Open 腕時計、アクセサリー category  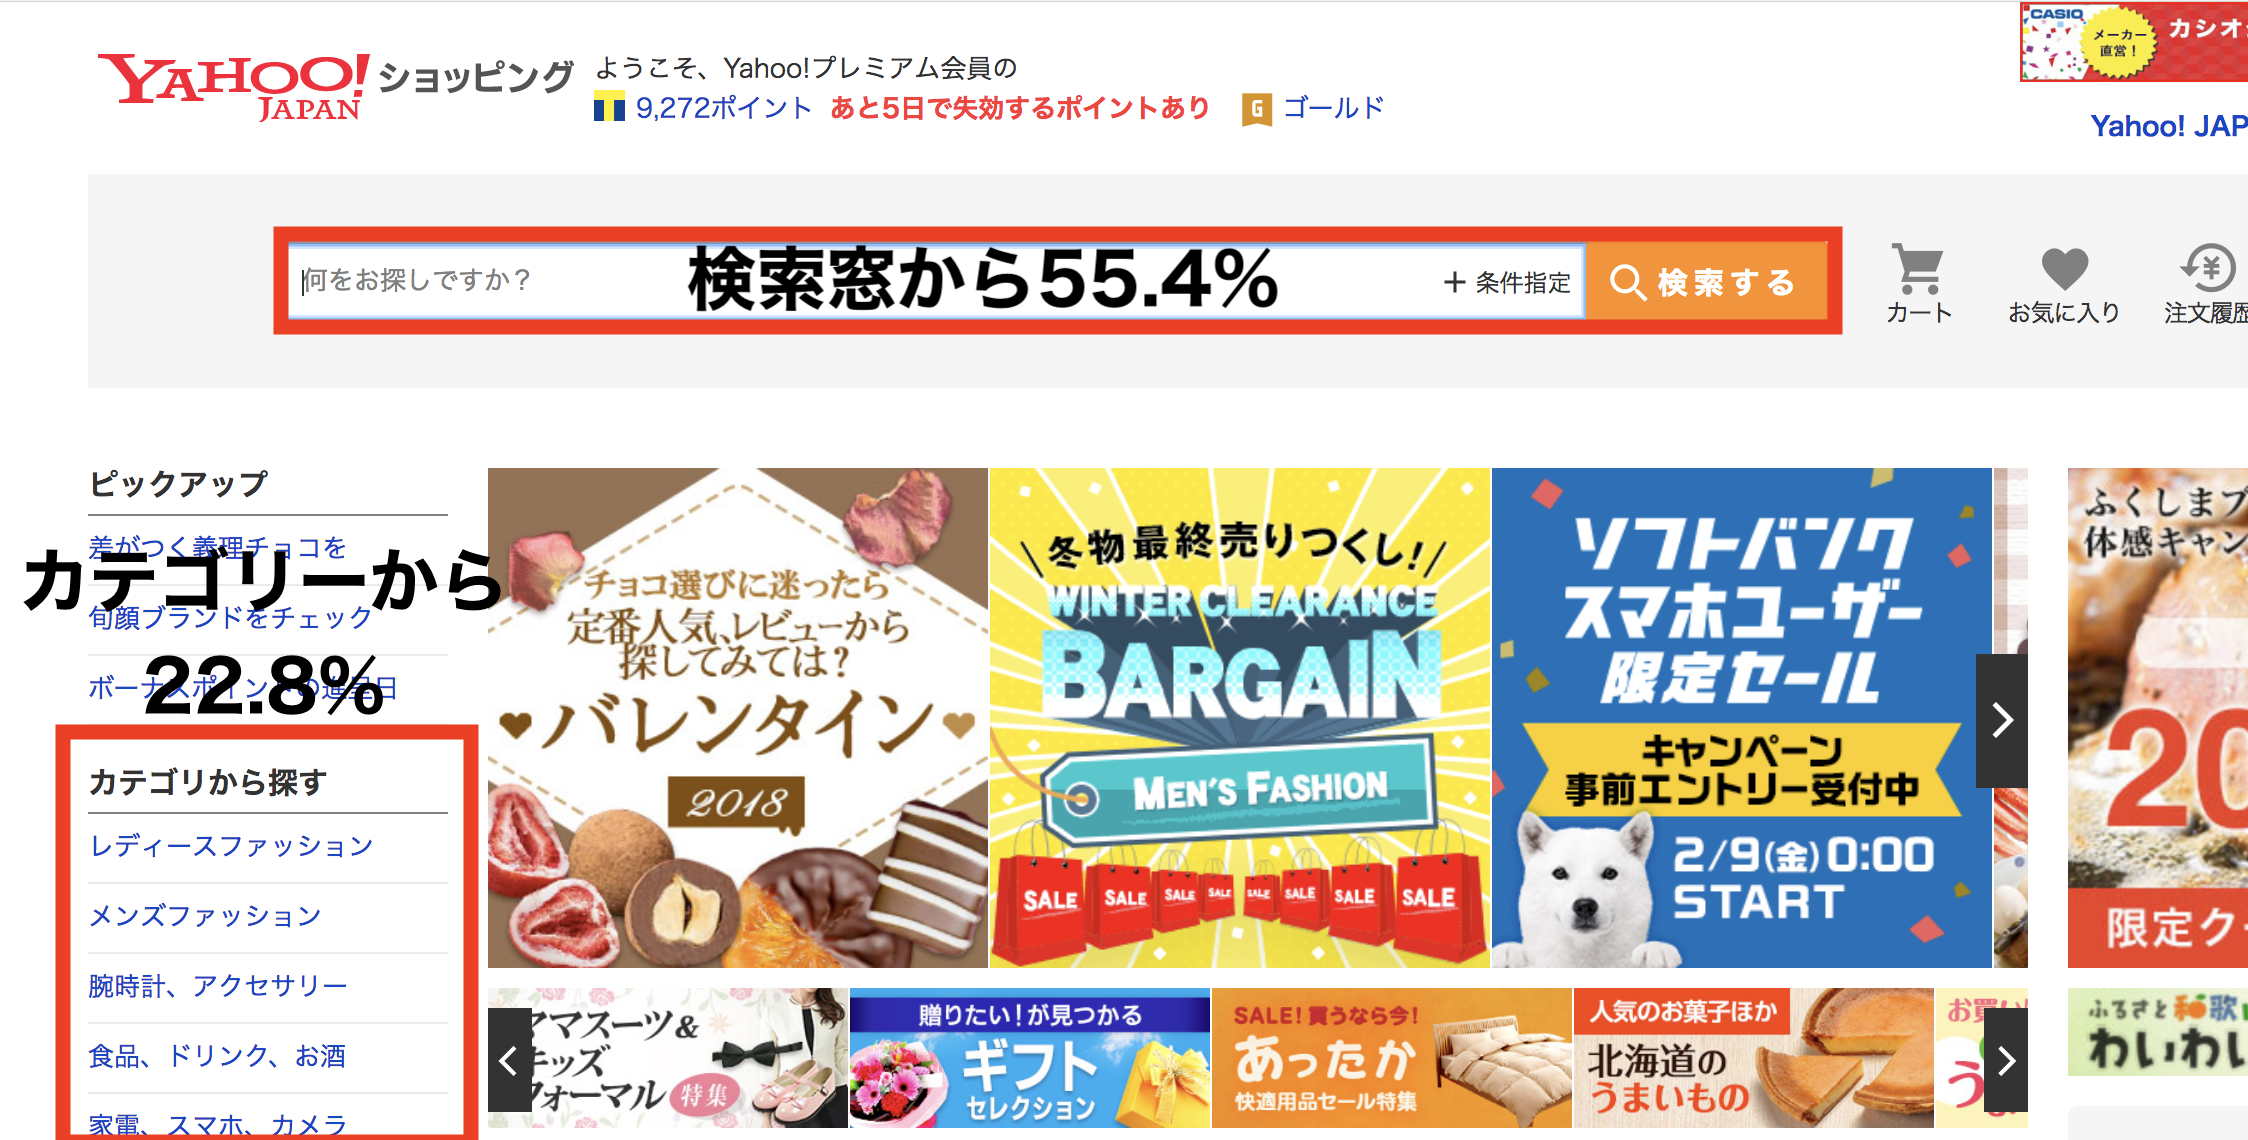point(218,986)
